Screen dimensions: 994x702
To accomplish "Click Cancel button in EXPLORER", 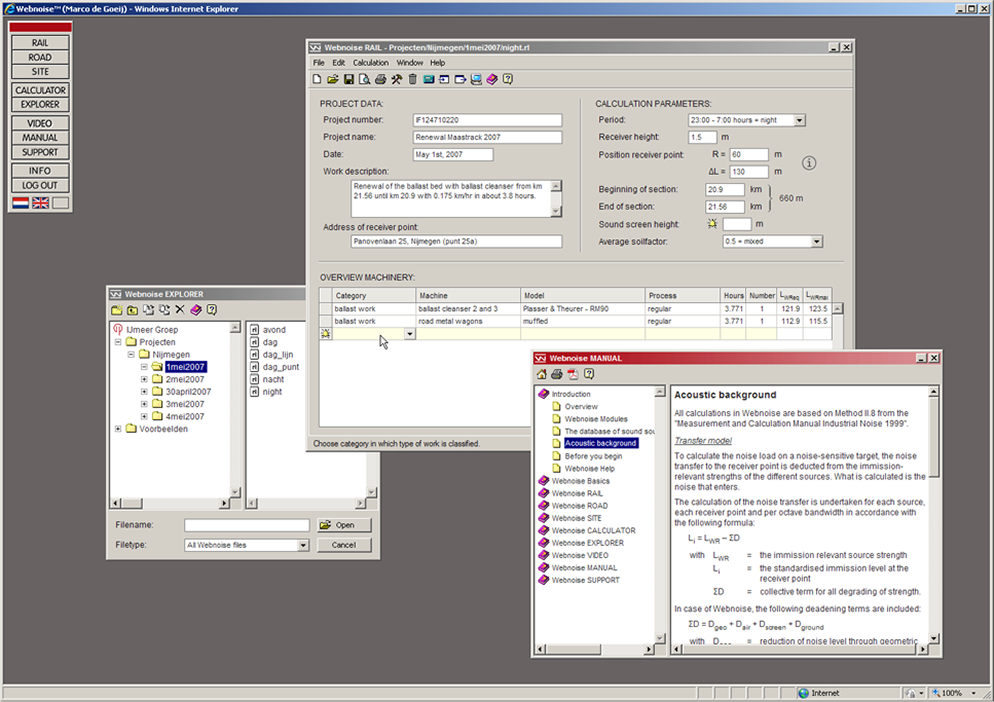I will click(x=344, y=545).
